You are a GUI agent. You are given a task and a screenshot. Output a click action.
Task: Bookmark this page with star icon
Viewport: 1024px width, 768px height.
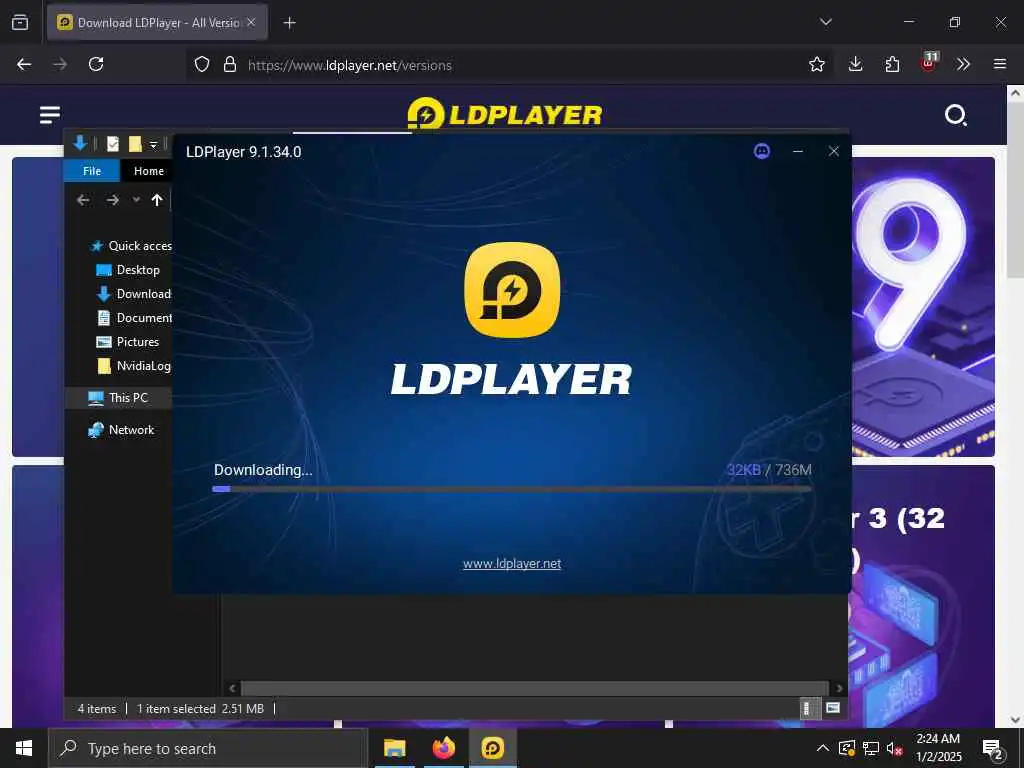816,64
